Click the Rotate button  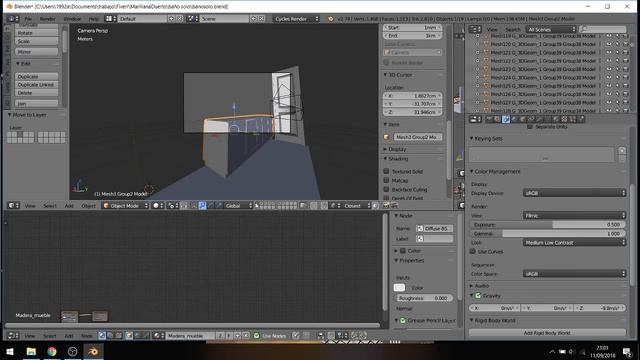(x=36, y=33)
